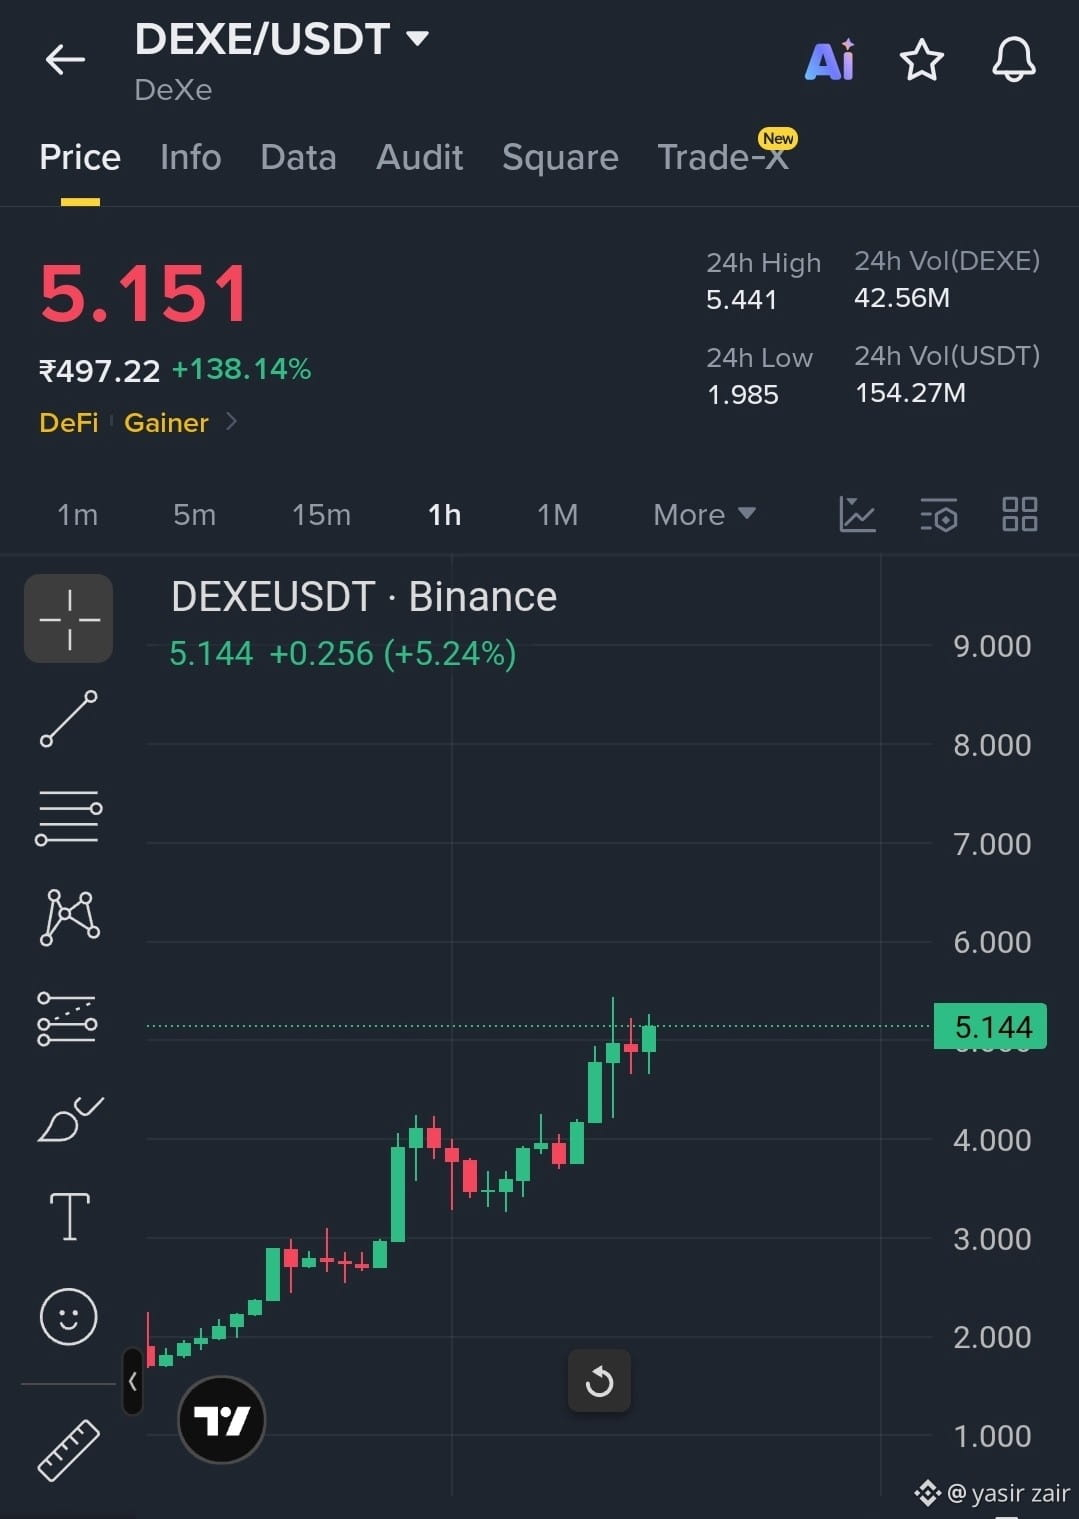Open the Trade-X tab
The image size is (1079, 1519).
tap(723, 157)
